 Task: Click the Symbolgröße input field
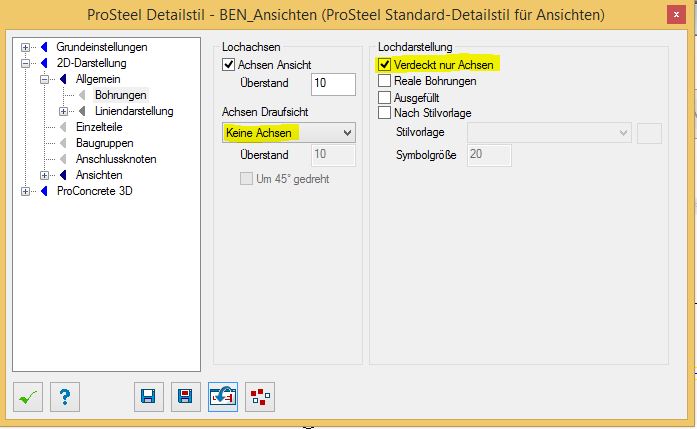(x=489, y=155)
